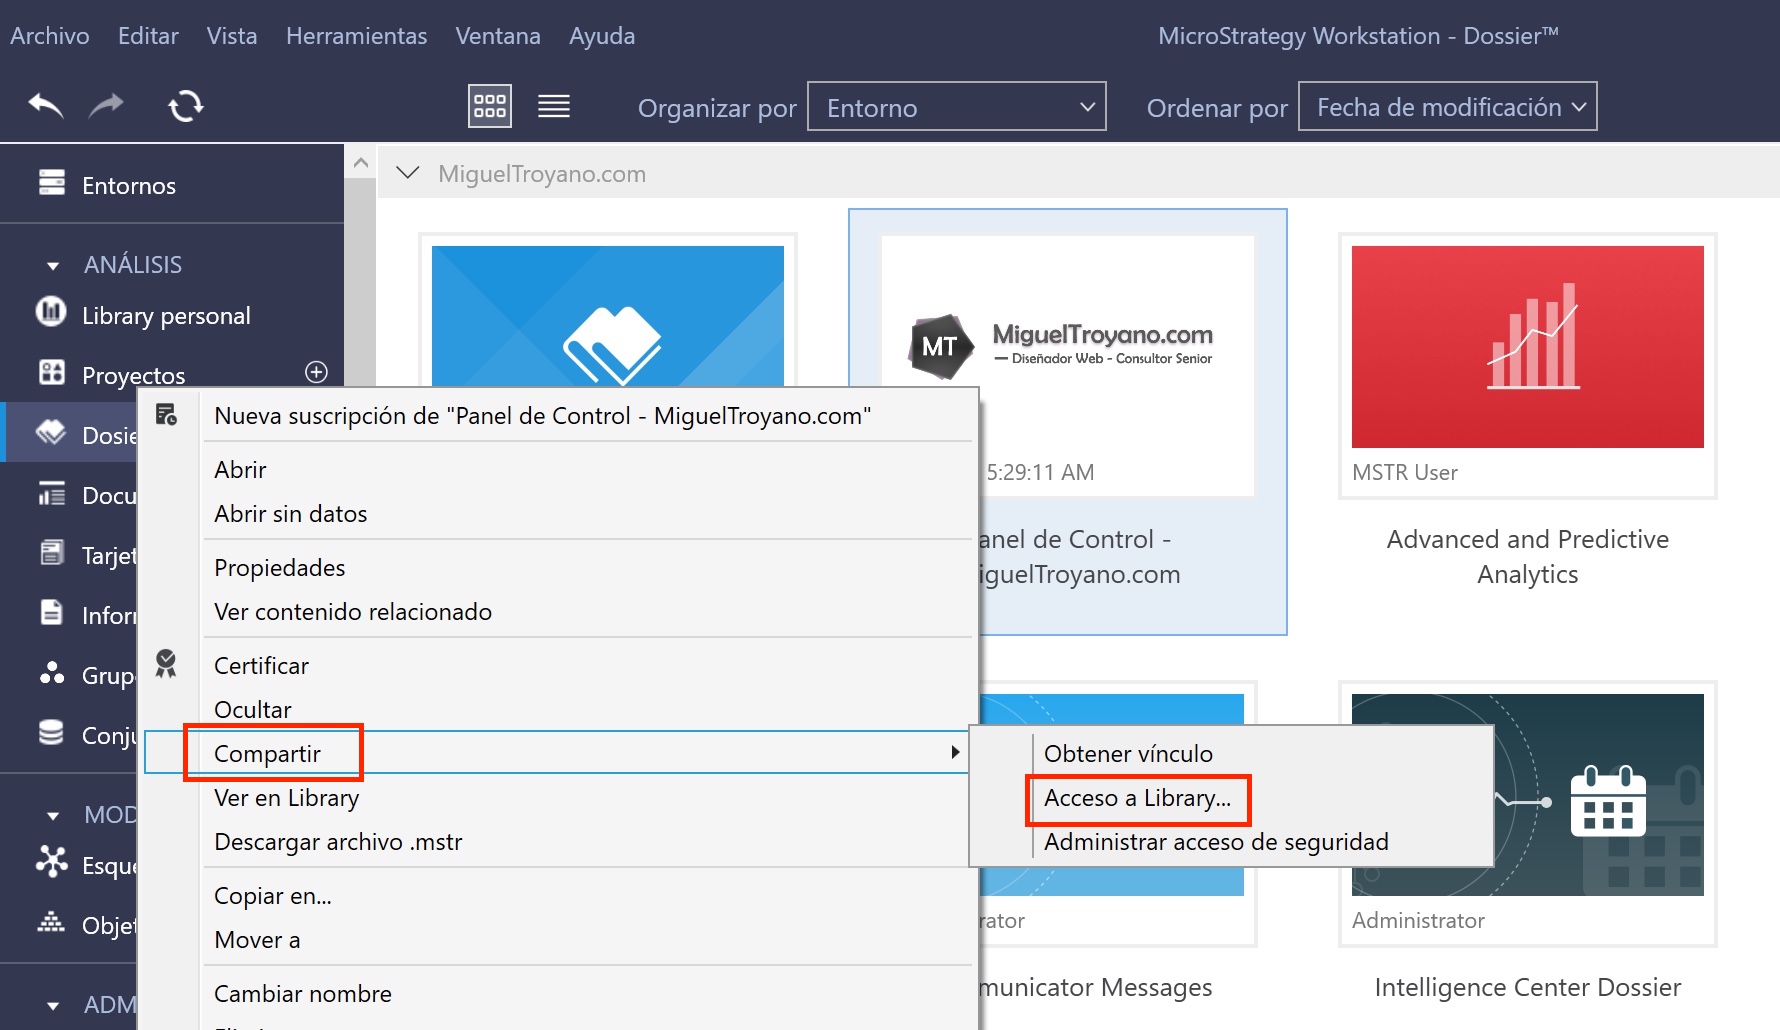Select the Informes sidebar icon

(51, 612)
